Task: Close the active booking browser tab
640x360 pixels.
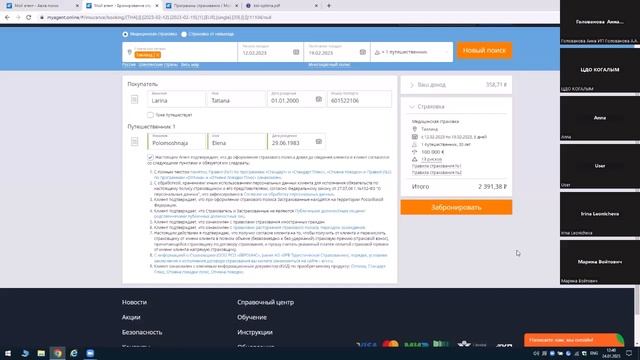Action: coord(157,6)
